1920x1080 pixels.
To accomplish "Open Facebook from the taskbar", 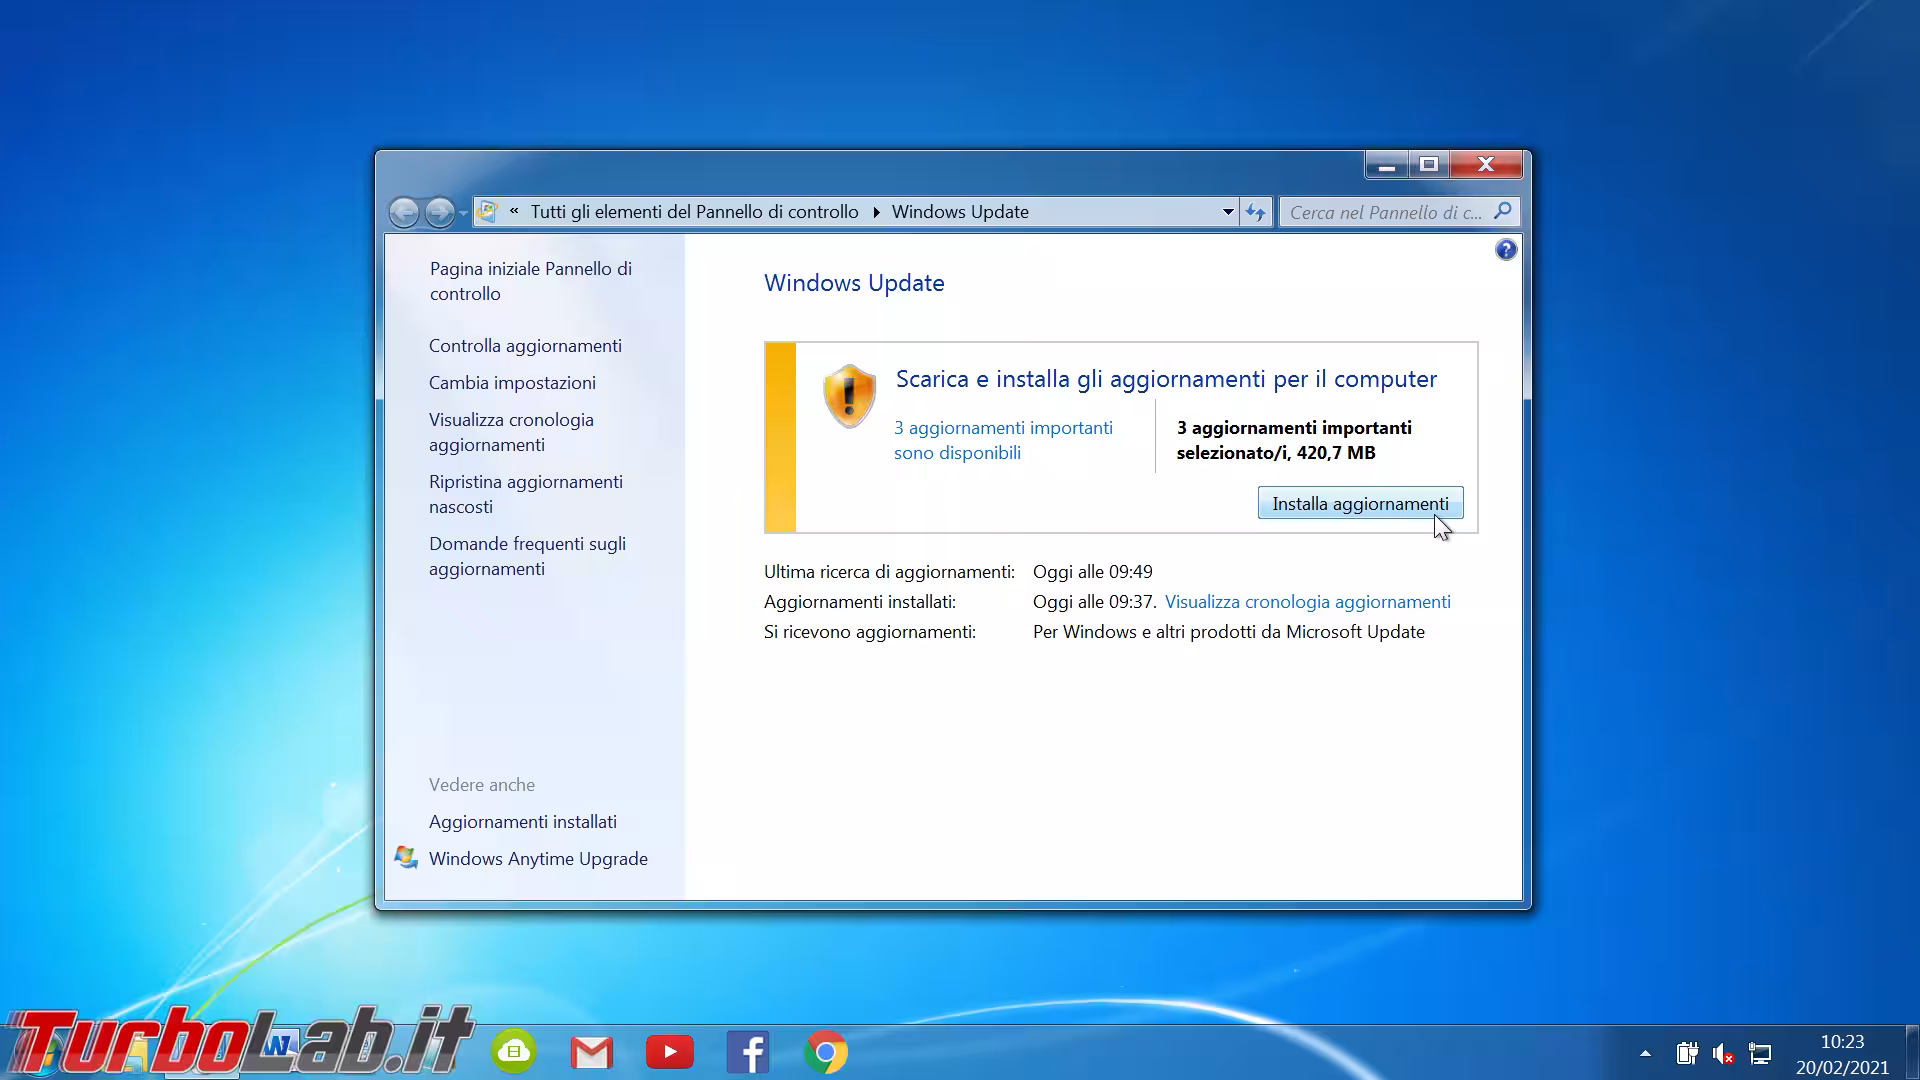I will [x=748, y=1052].
